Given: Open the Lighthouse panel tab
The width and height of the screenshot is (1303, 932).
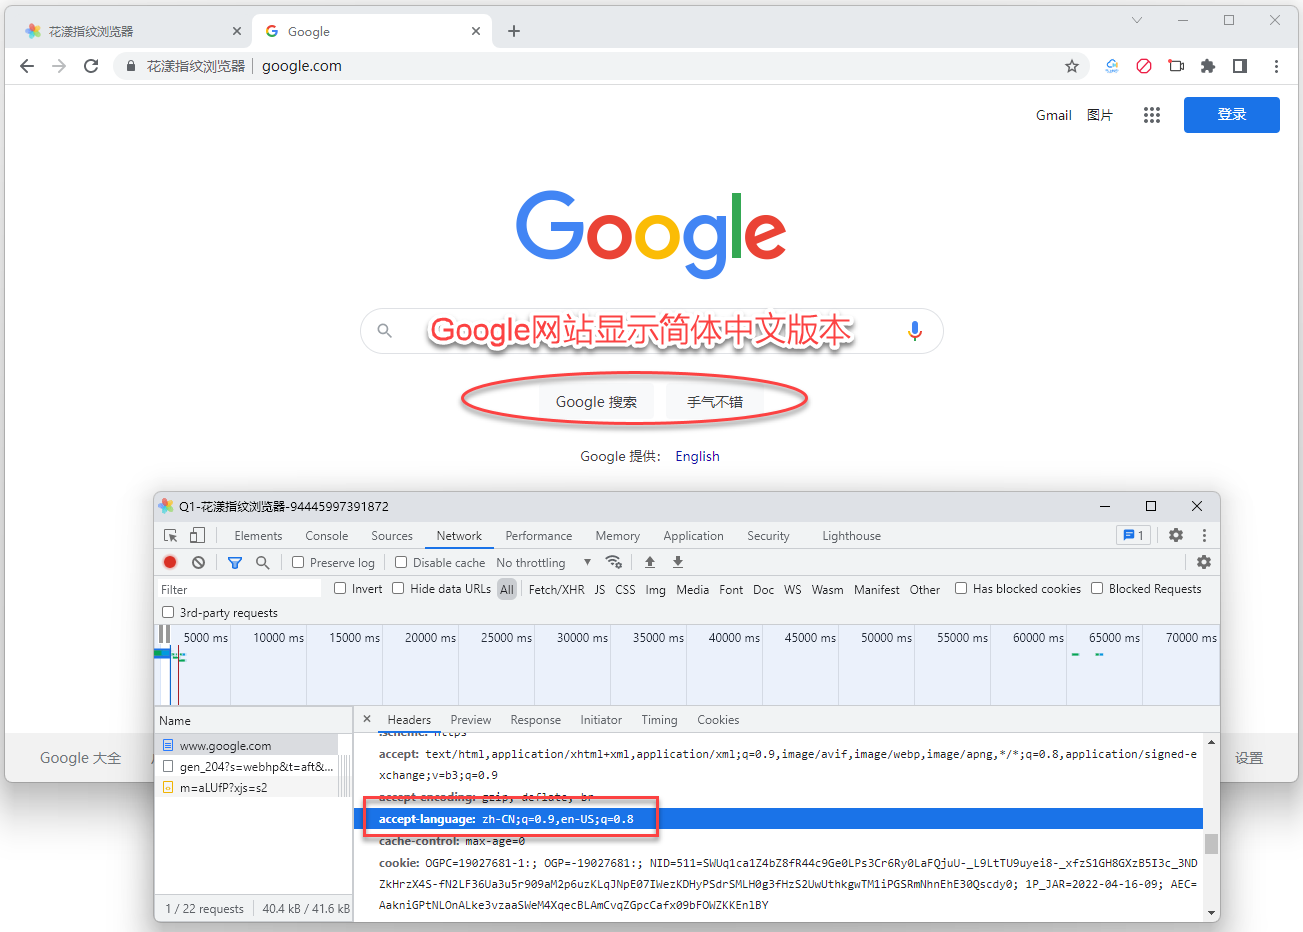Looking at the screenshot, I should pos(852,536).
